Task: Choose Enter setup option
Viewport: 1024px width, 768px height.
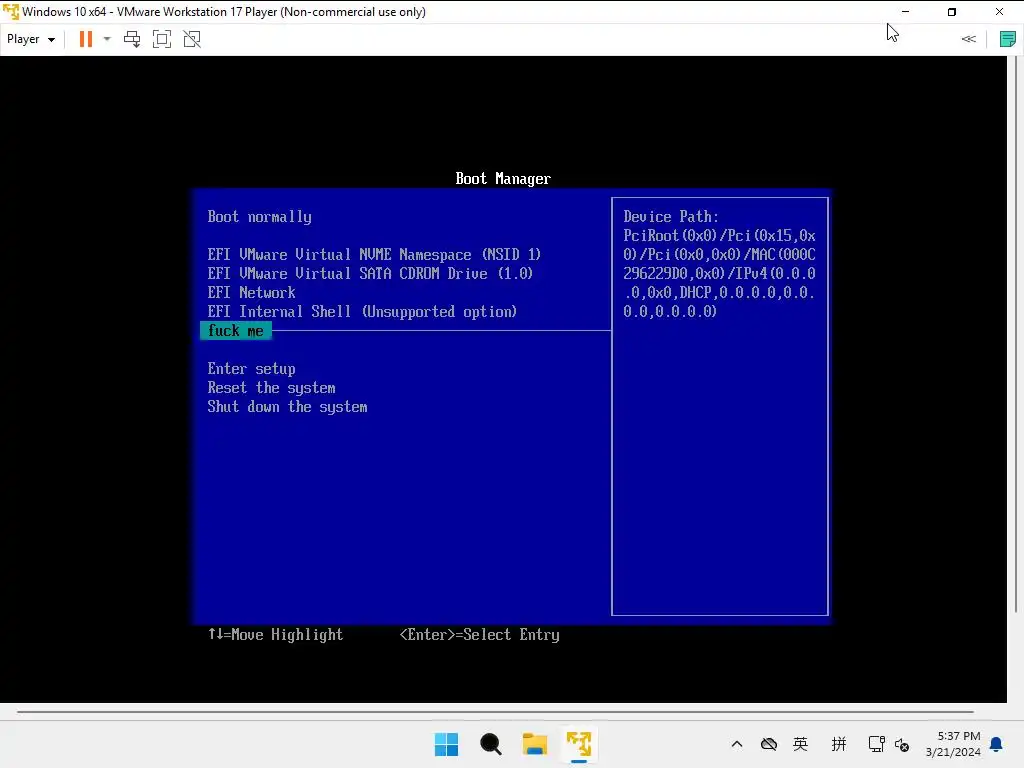Action: [251, 369]
